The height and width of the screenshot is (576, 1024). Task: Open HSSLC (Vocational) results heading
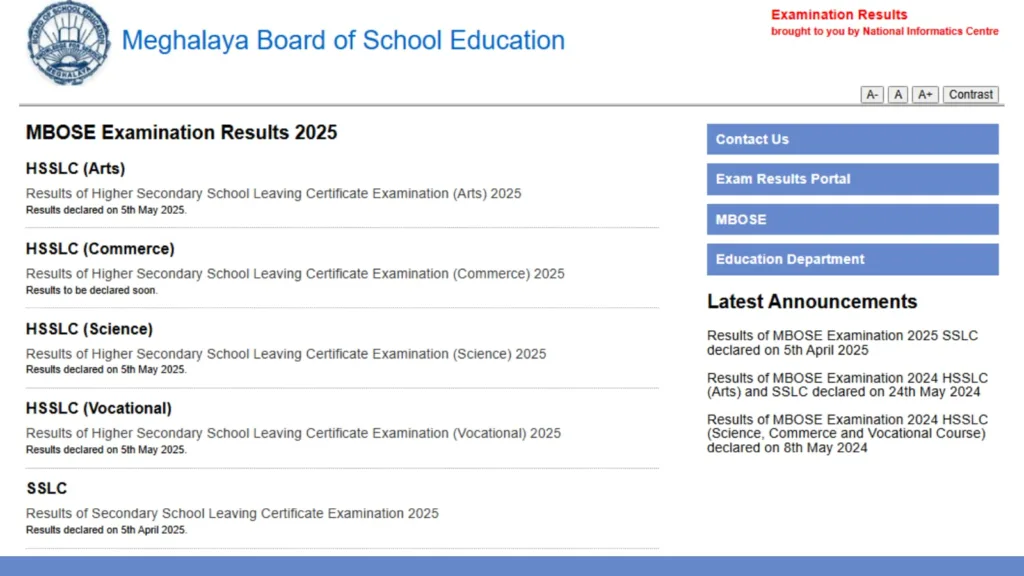point(98,408)
